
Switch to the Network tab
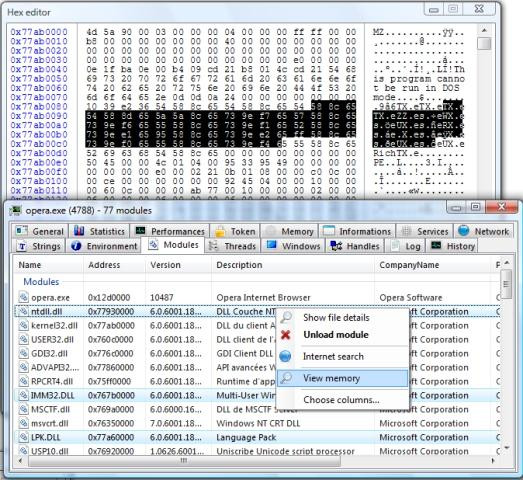coord(483,231)
